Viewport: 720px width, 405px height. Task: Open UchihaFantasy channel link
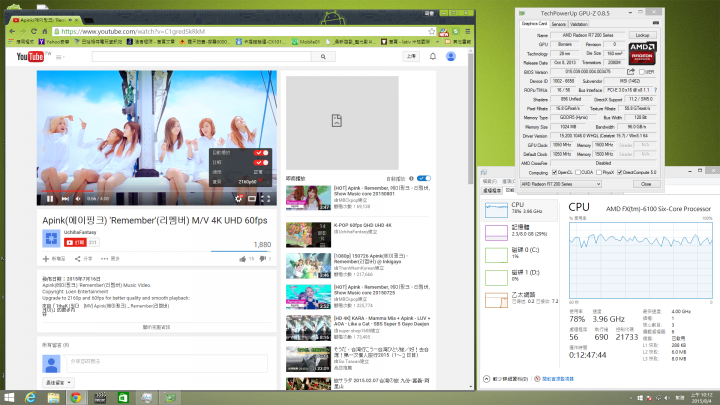pos(80,232)
